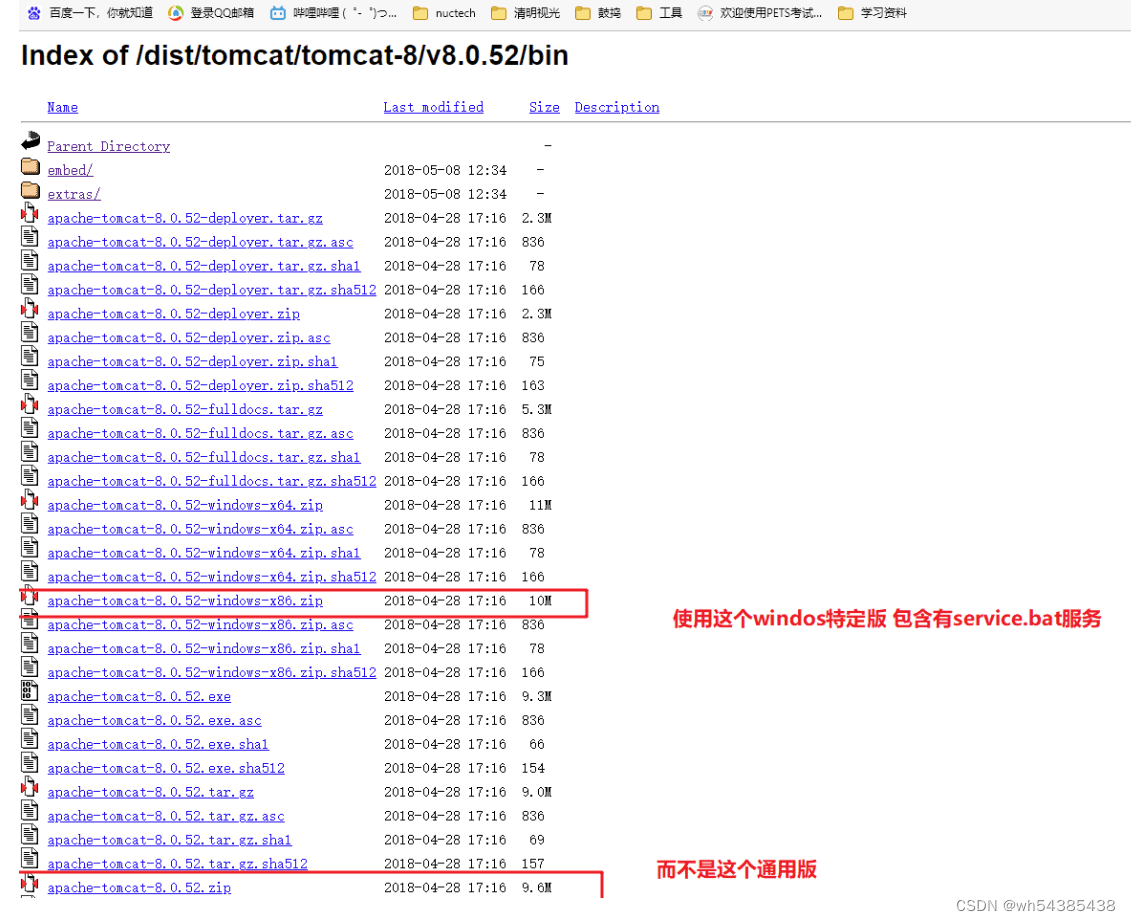Open apache-tomcat-8.0.52-deployer.zip.asc link
This screenshot has height=921, width=1131.
189,338
